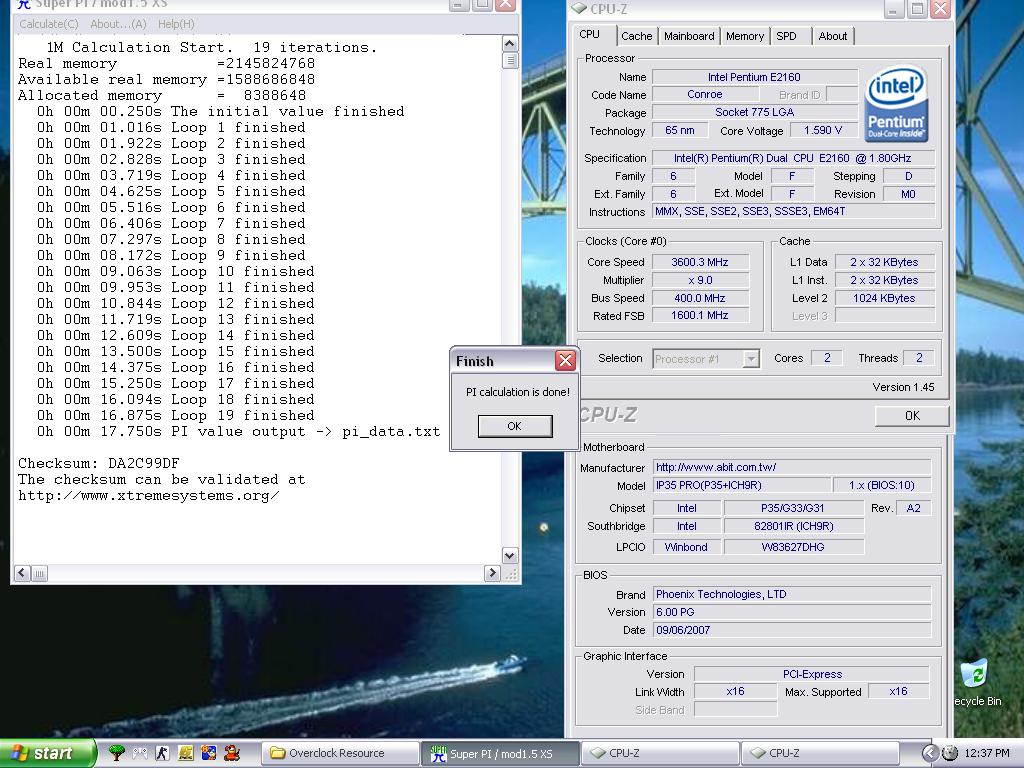
Task: Click the Super PI title bar icon
Action: pos(24,4)
